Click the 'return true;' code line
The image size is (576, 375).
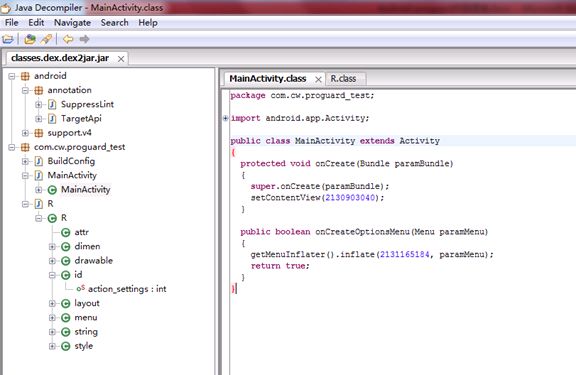pyautogui.click(x=280, y=266)
